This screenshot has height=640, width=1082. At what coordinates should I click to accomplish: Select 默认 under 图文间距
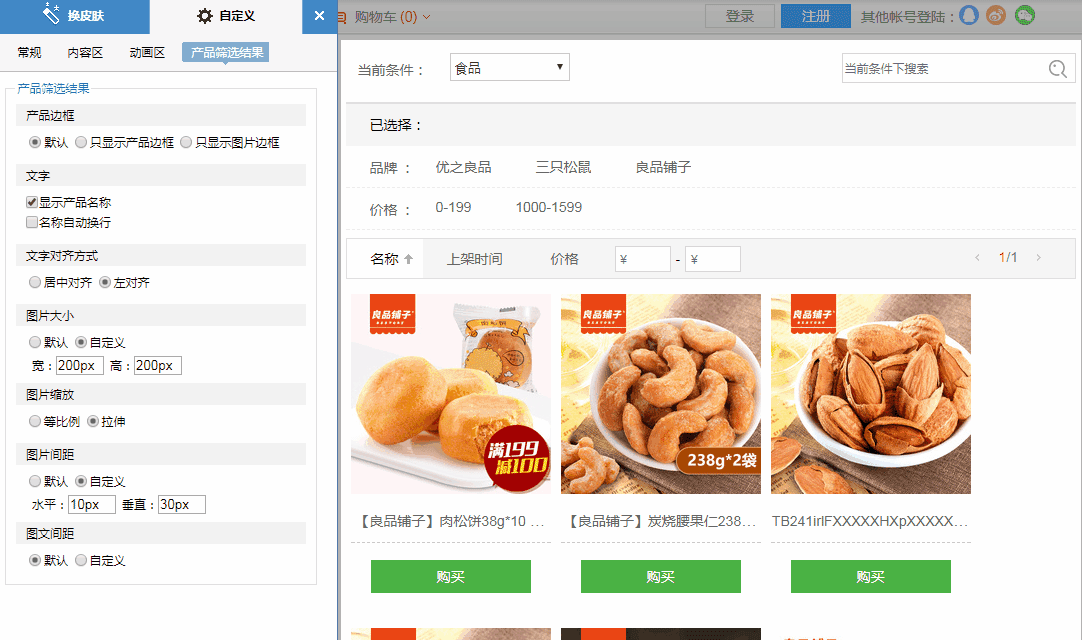point(35,561)
